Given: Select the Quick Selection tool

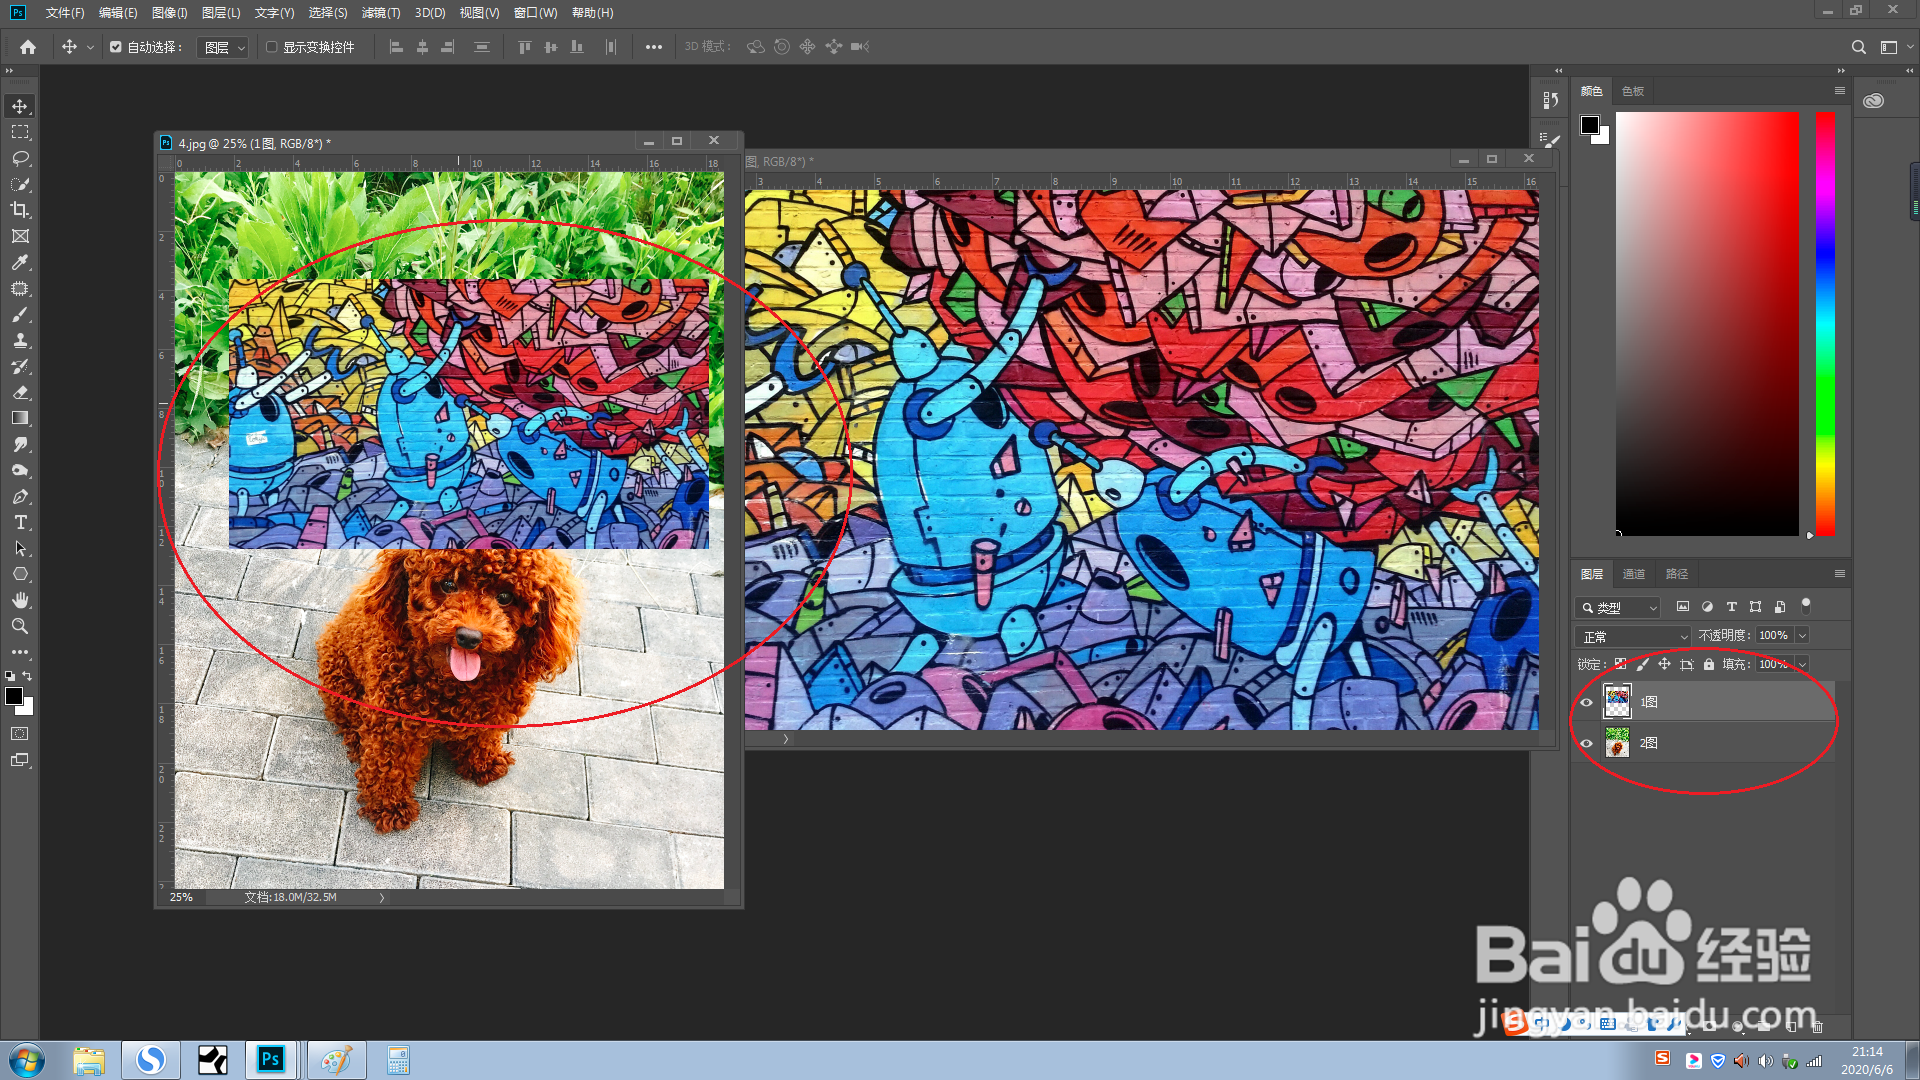Looking at the screenshot, I should point(20,184).
